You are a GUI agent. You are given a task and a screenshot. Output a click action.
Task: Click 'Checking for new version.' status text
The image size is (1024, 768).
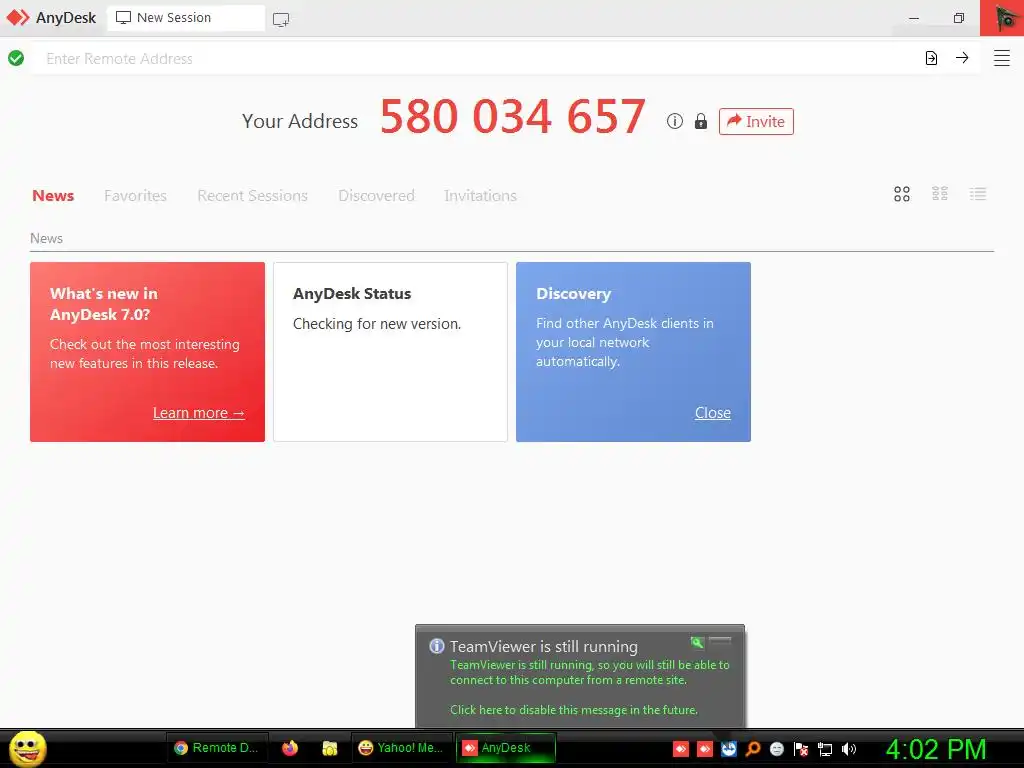tap(377, 324)
